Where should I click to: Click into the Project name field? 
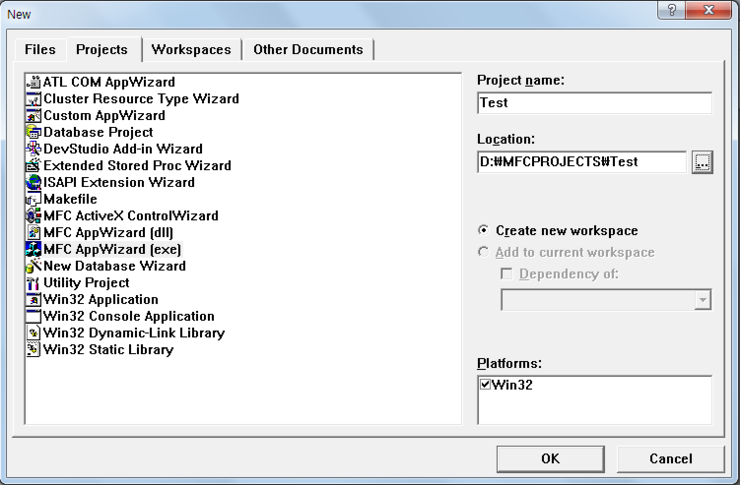click(x=595, y=103)
